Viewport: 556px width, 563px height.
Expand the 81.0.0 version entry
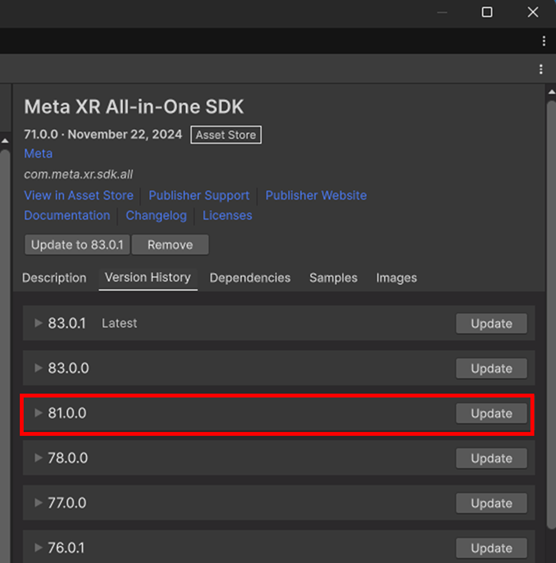click(x=38, y=413)
